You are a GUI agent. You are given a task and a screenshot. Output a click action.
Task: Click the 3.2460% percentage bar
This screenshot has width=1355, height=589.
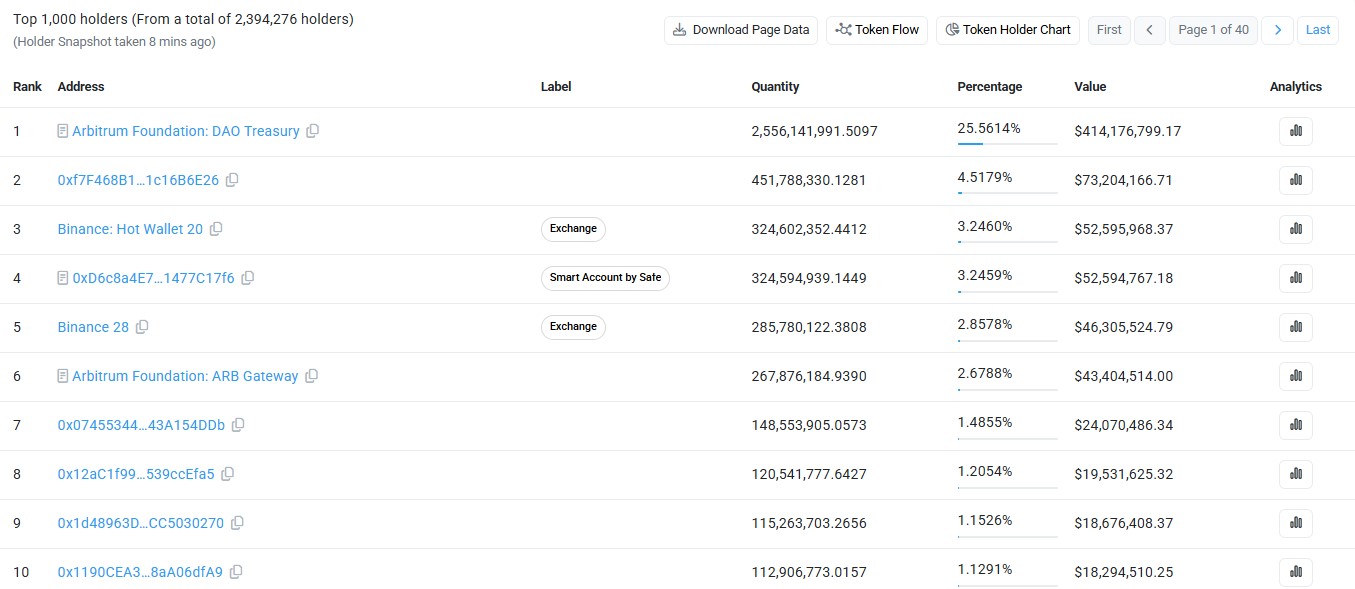pyautogui.click(x=1007, y=241)
